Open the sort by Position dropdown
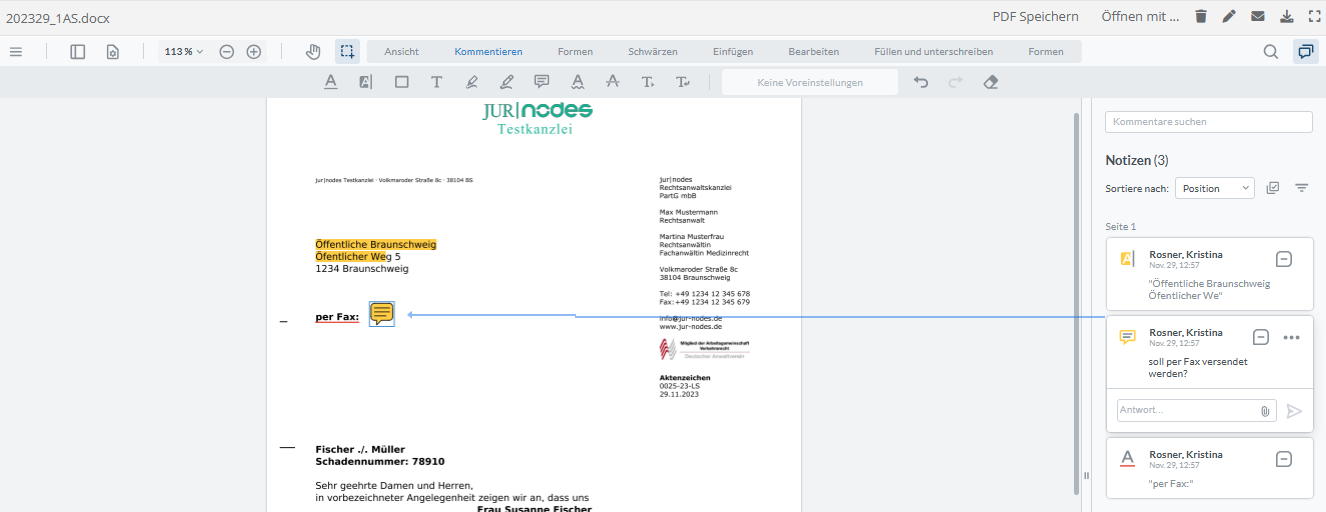 coord(1214,188)
